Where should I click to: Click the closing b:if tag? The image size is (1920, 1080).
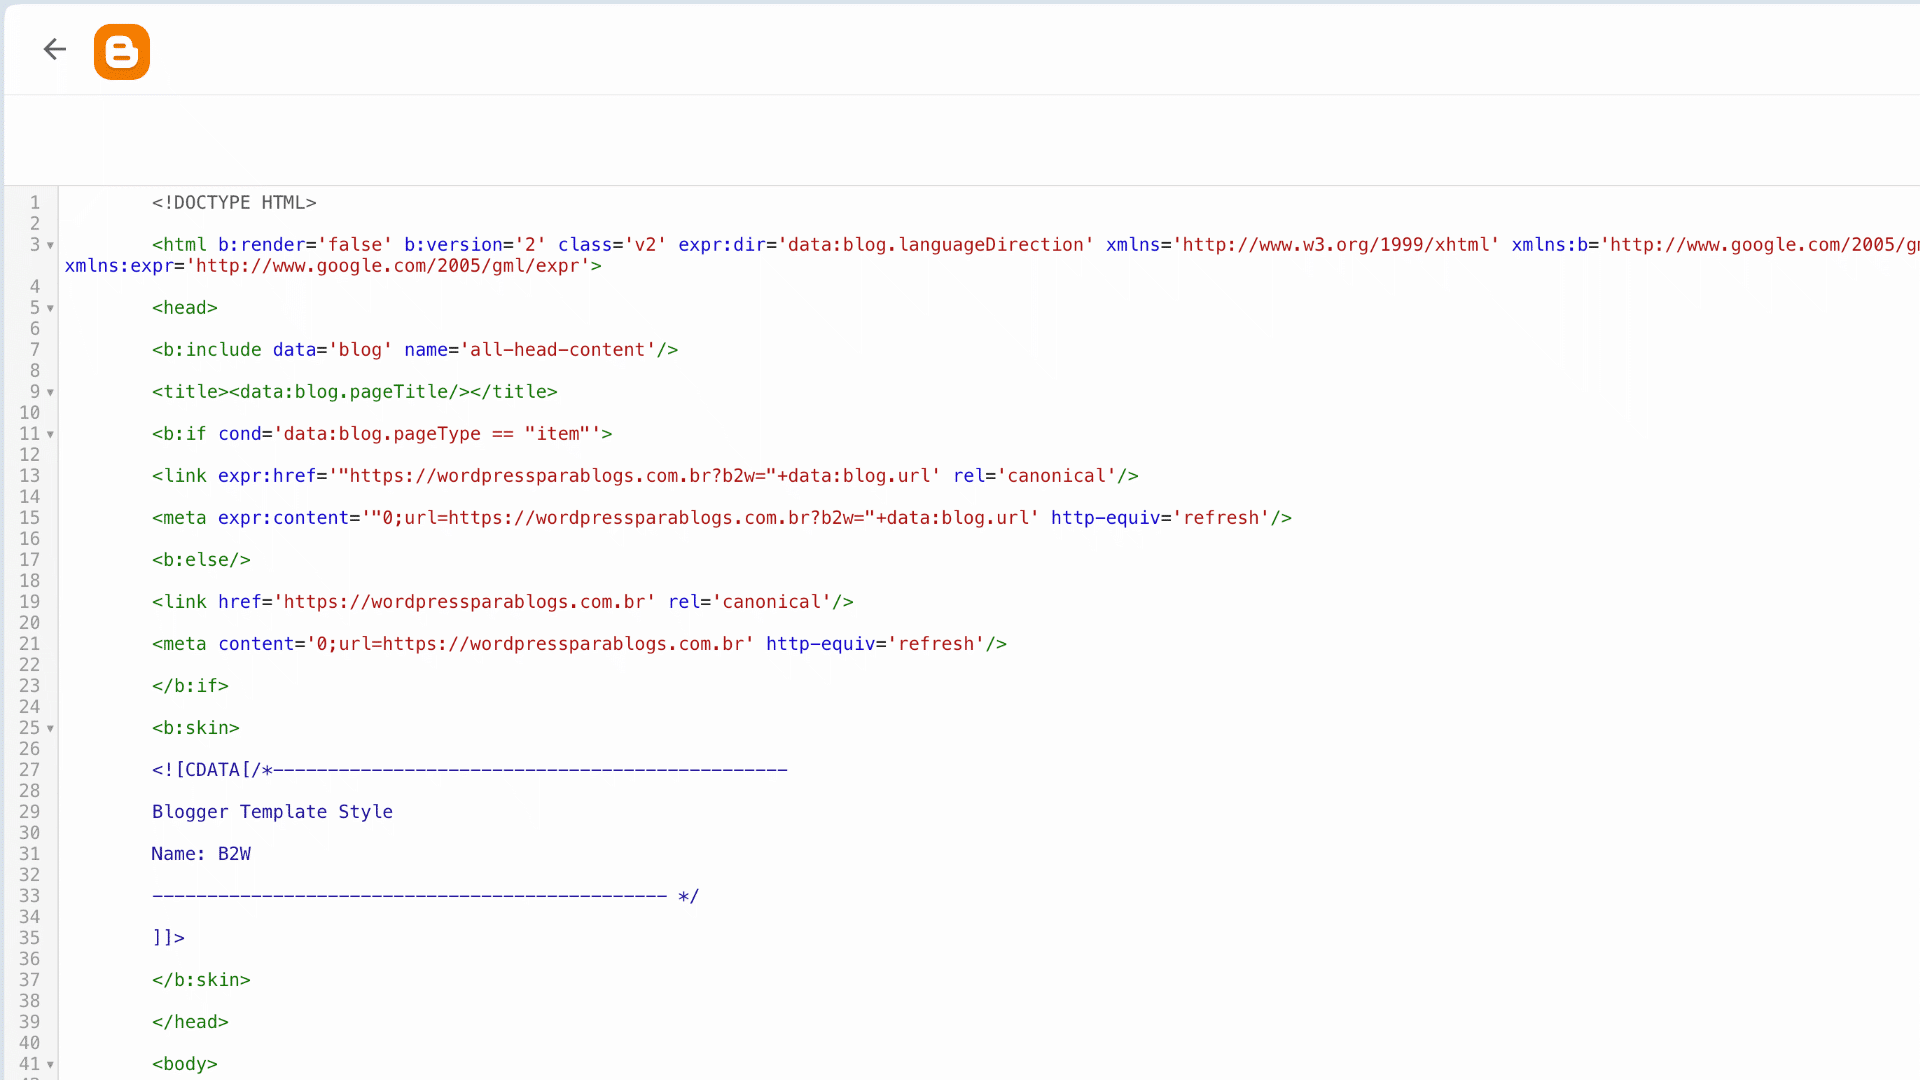[190, 686]
